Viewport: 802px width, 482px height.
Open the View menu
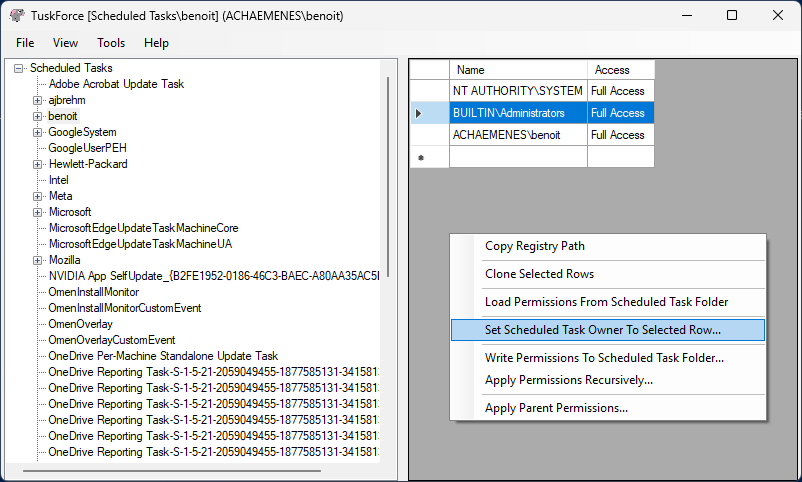(65, 43)
